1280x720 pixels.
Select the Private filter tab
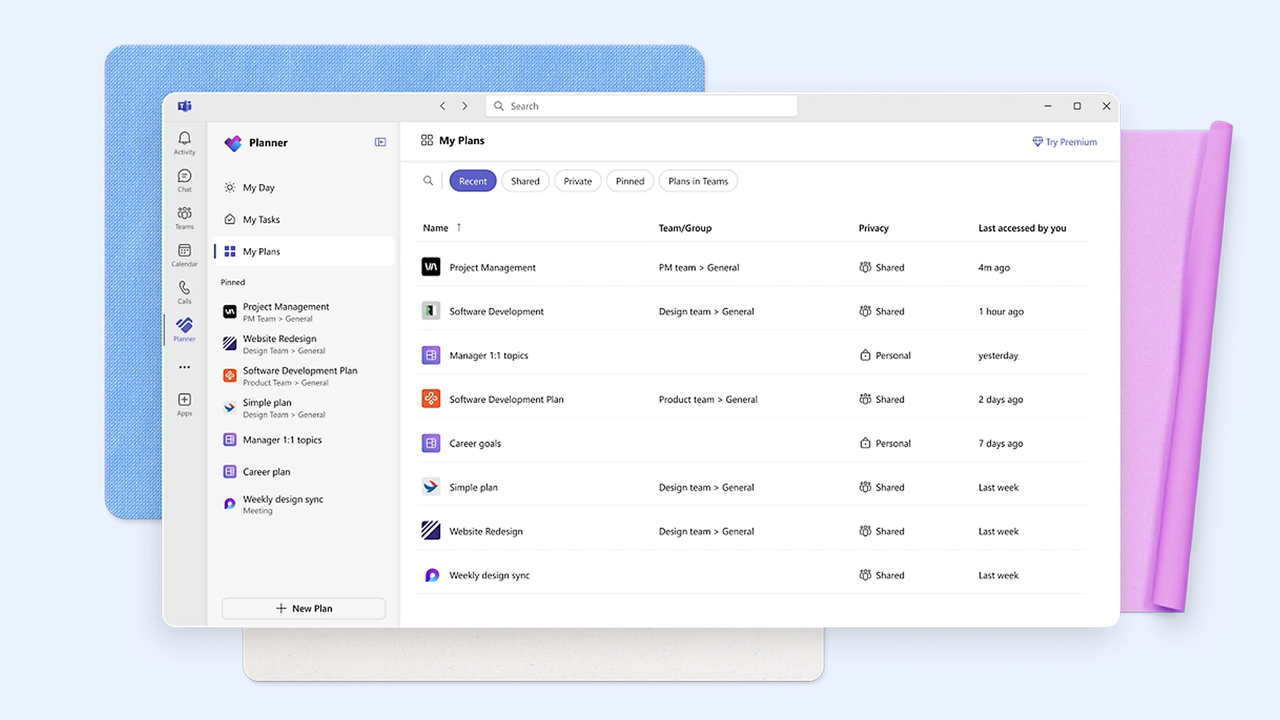tap(578, 181)
